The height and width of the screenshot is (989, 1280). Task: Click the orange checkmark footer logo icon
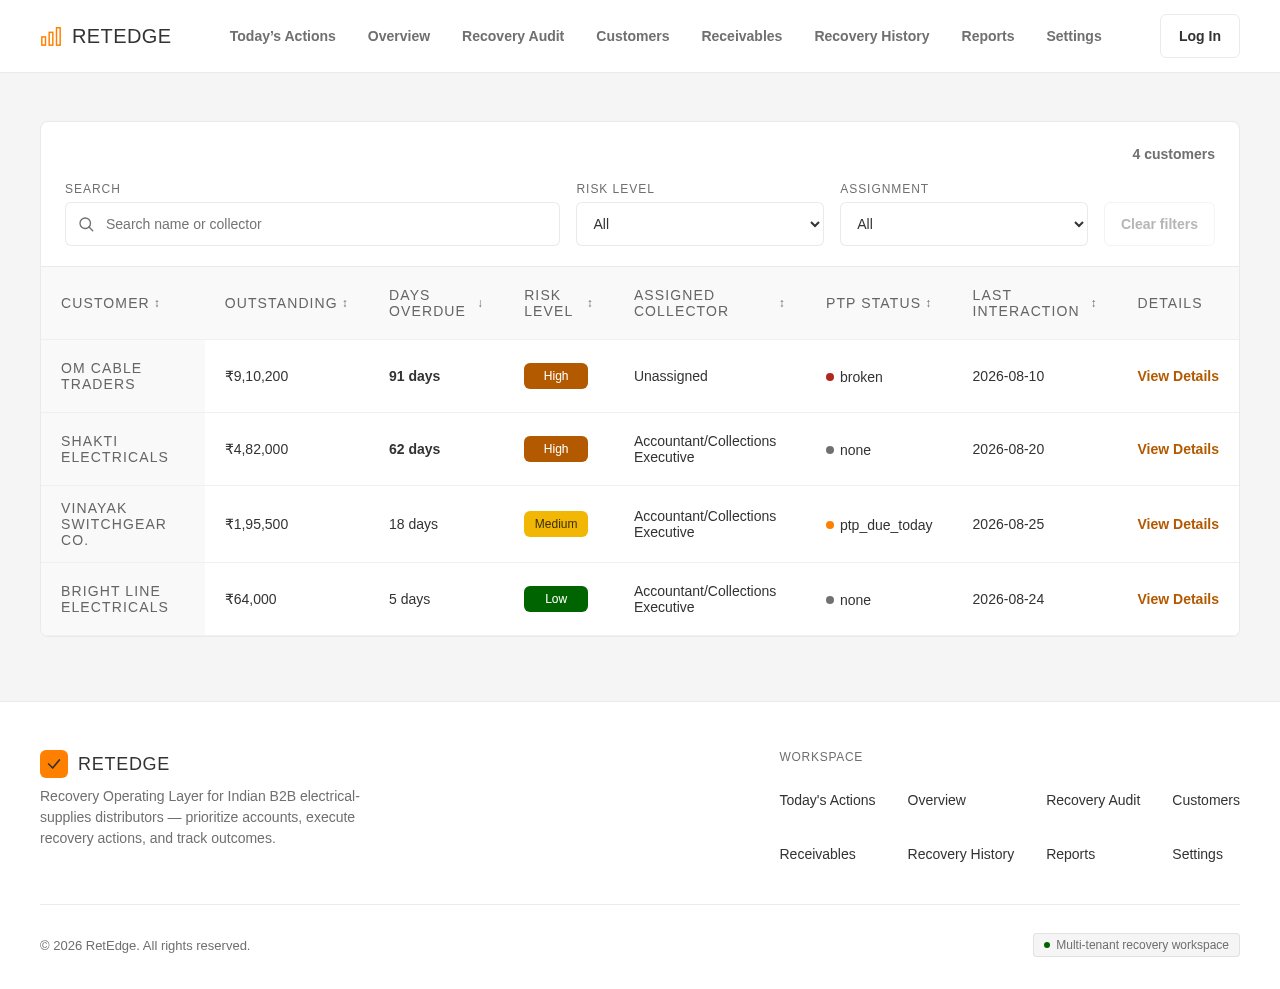(54, 764)
